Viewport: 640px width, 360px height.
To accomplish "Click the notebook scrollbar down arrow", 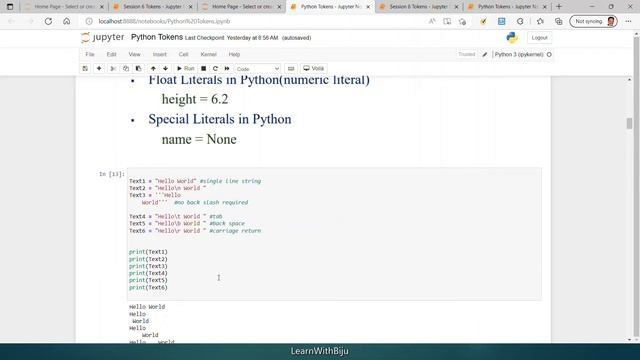I will pos(629,340).
